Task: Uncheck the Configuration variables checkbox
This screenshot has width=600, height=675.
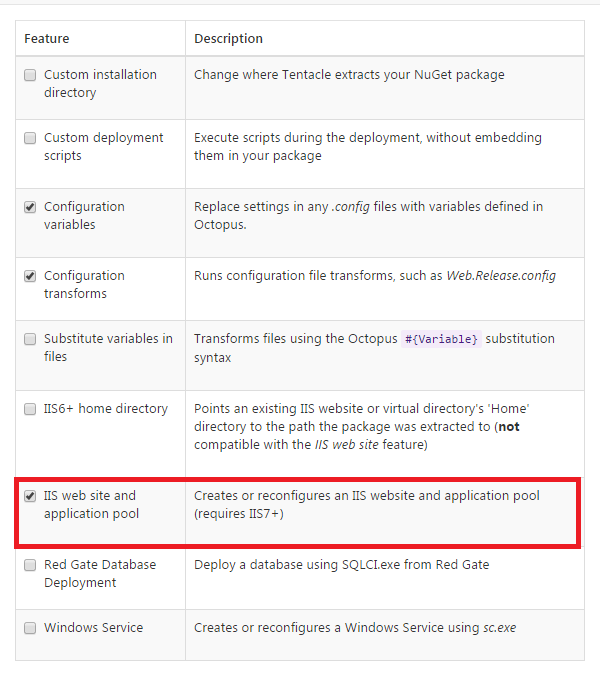Action: [x=30, y=207]
